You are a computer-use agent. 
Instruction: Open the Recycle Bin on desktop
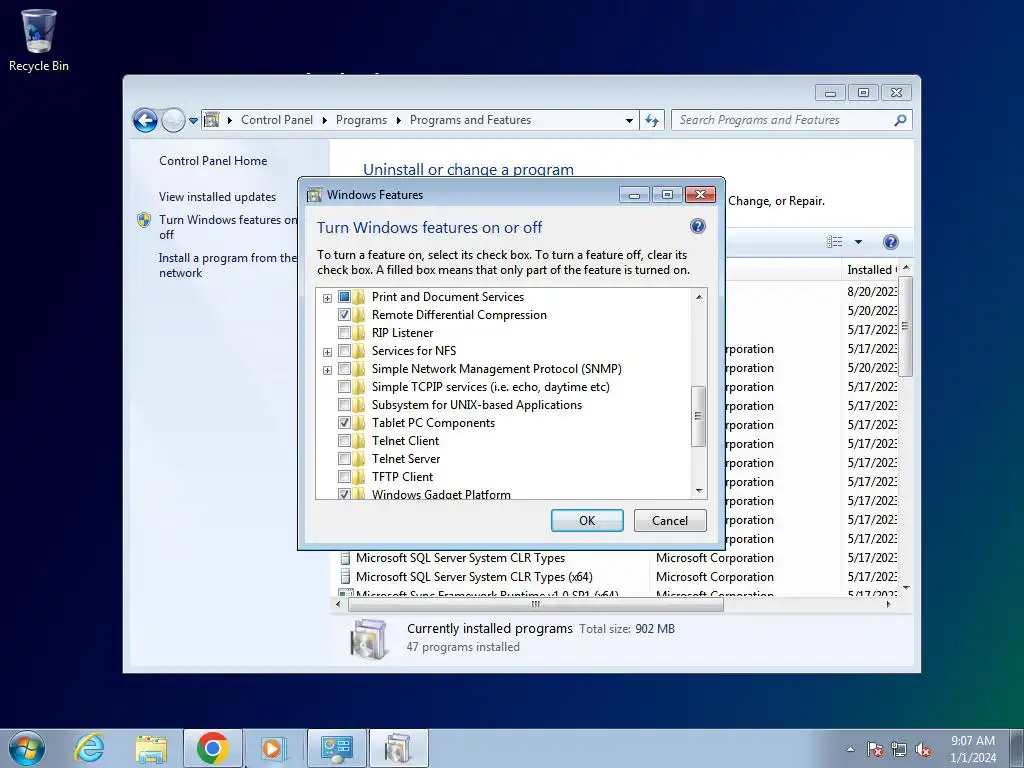(39, 40)
